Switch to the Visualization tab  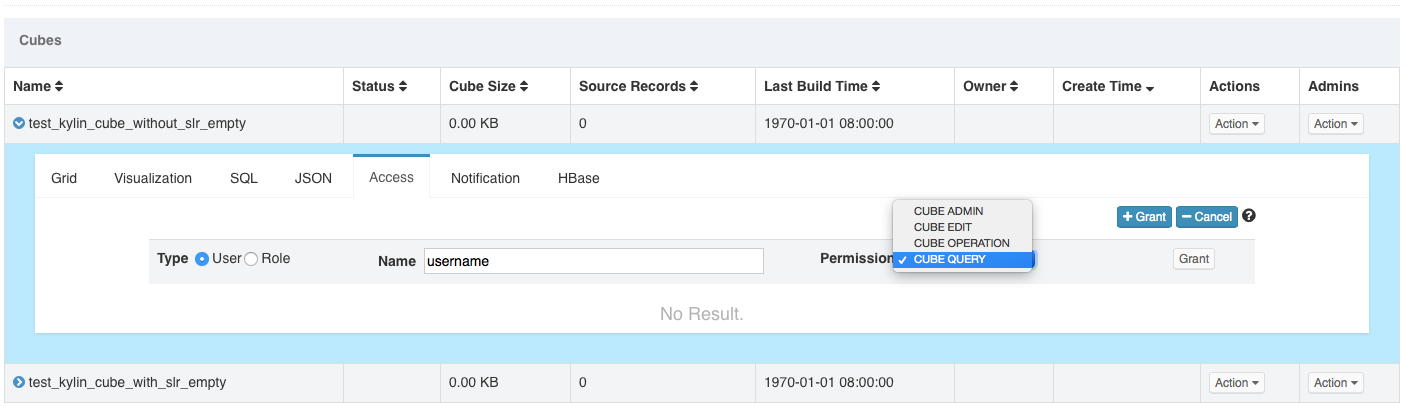point(153,178)
